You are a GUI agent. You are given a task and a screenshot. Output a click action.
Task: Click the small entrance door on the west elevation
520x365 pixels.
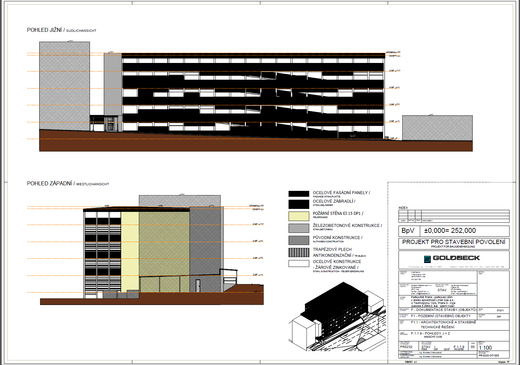pos(198,286)
